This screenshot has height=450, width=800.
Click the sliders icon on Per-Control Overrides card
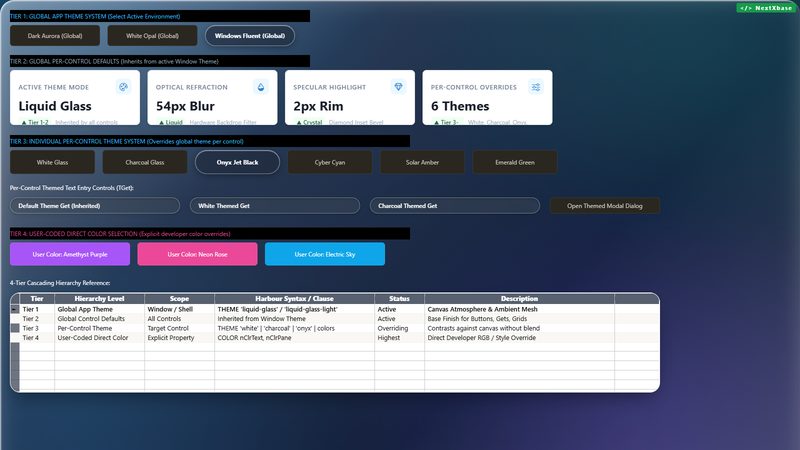coord(536,87)
